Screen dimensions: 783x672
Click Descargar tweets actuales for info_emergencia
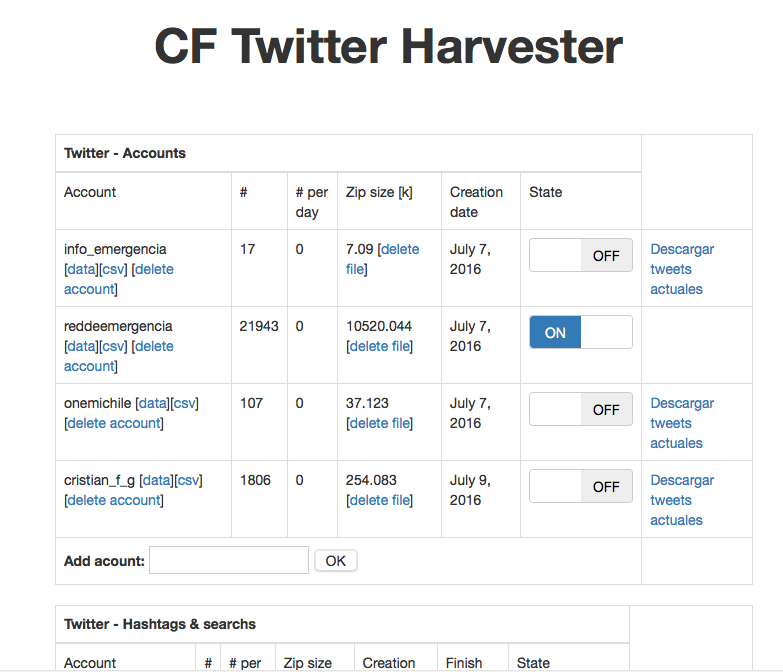click(682, 269)
